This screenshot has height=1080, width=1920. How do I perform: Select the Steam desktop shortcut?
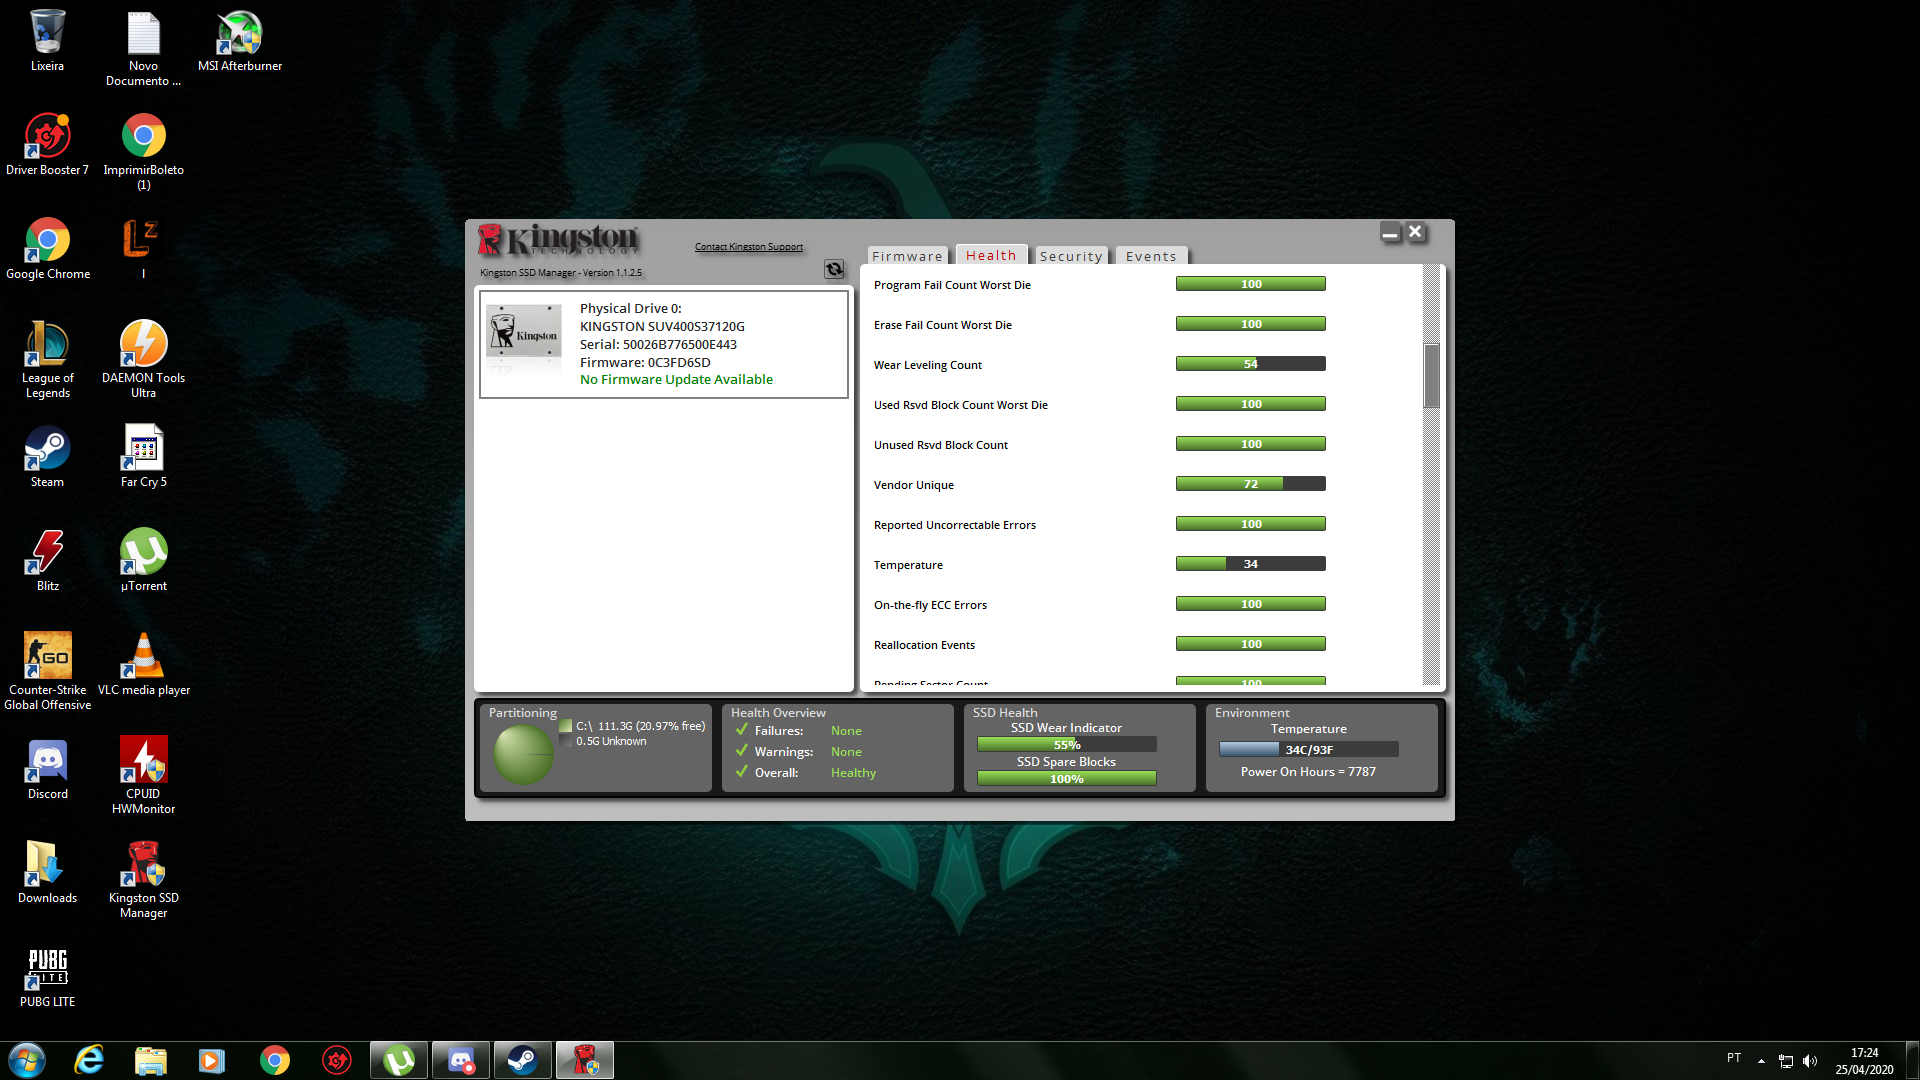coord(47,457)
